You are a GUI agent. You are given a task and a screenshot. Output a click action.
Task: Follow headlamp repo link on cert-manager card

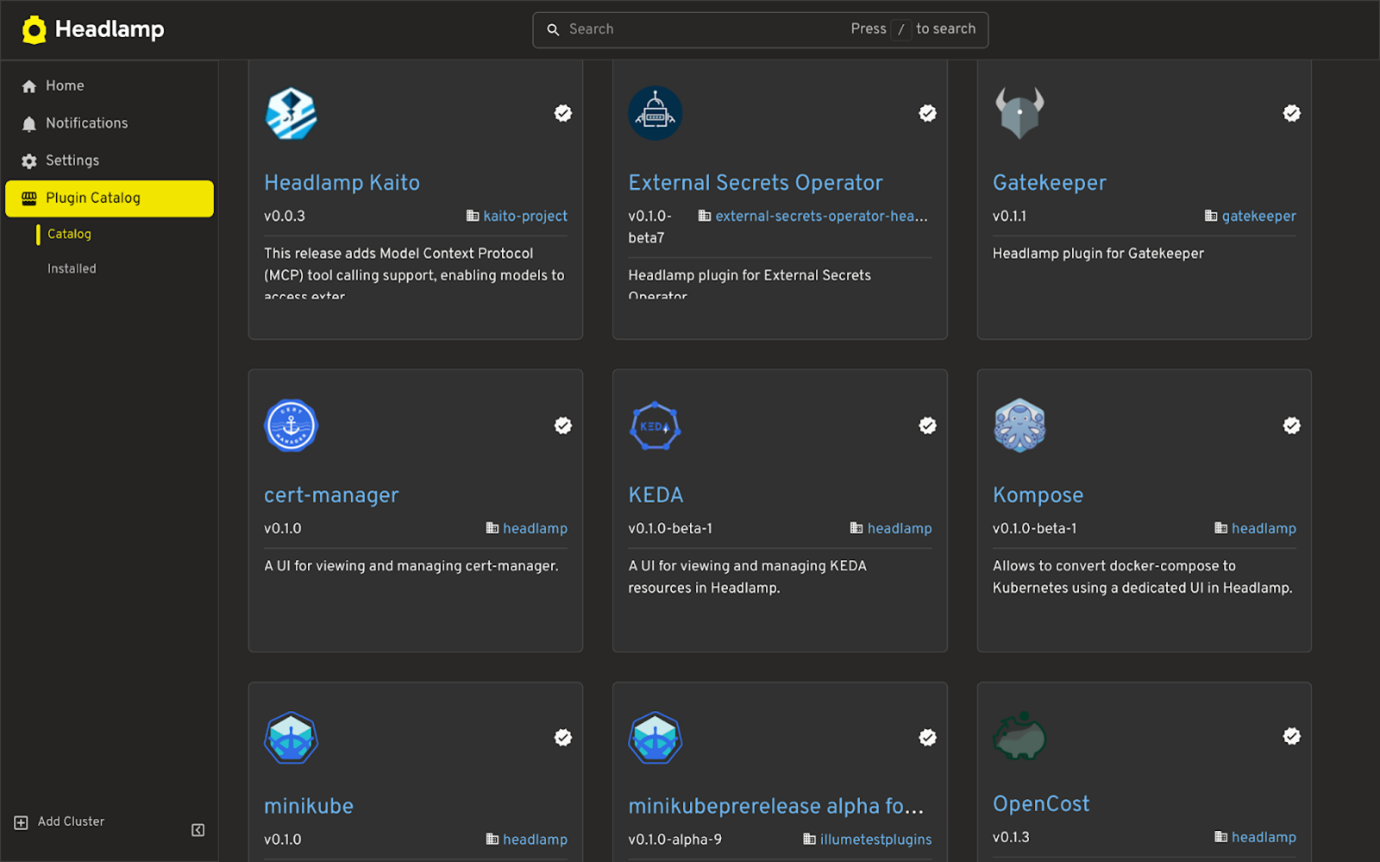[x=535, y=529]
